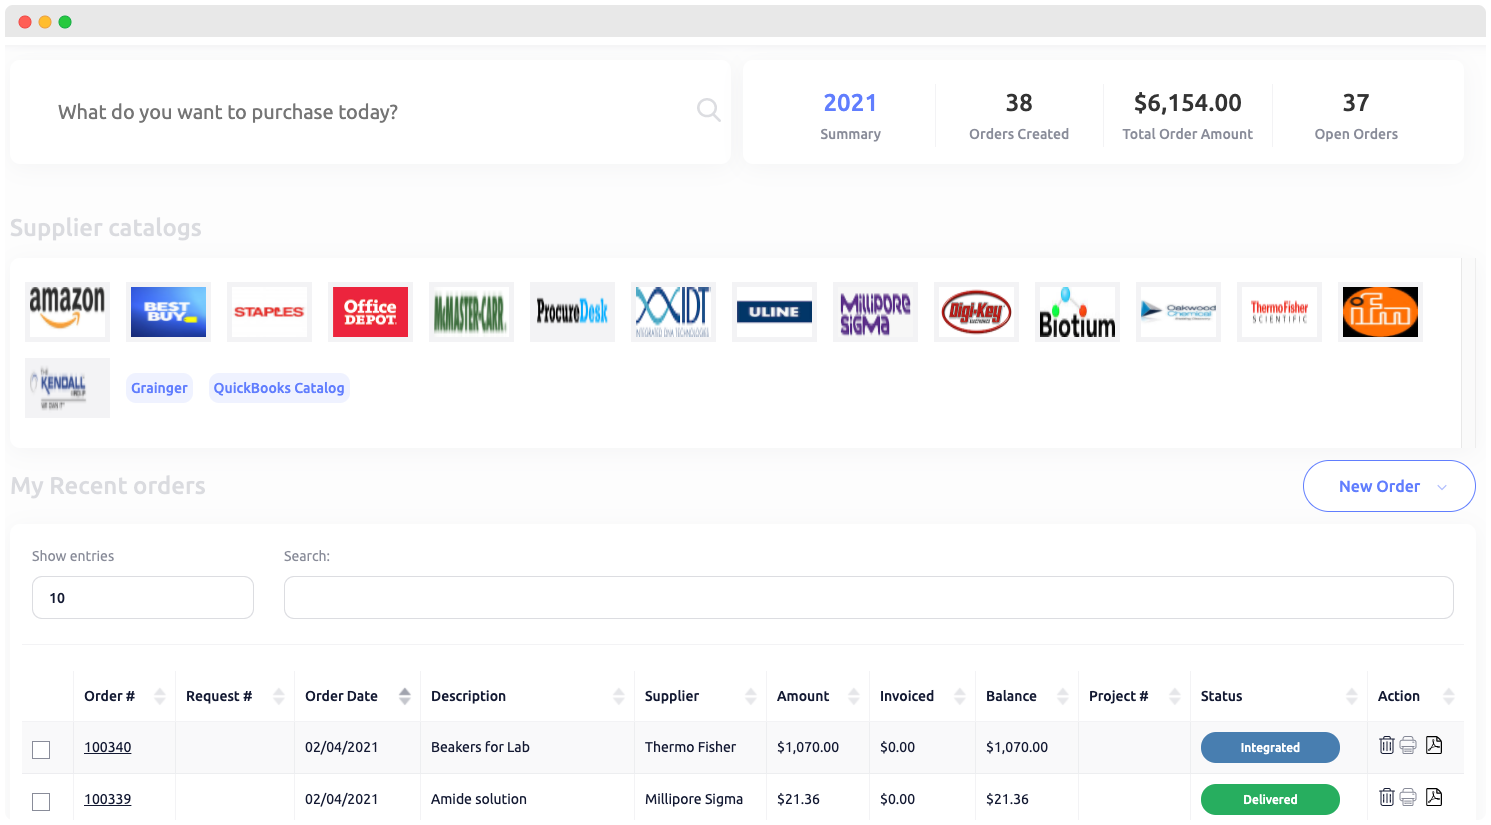The image size is (1491, 825).
Task: Open the Digi-Key supplier catalog
Action: (x=976, y=312)
